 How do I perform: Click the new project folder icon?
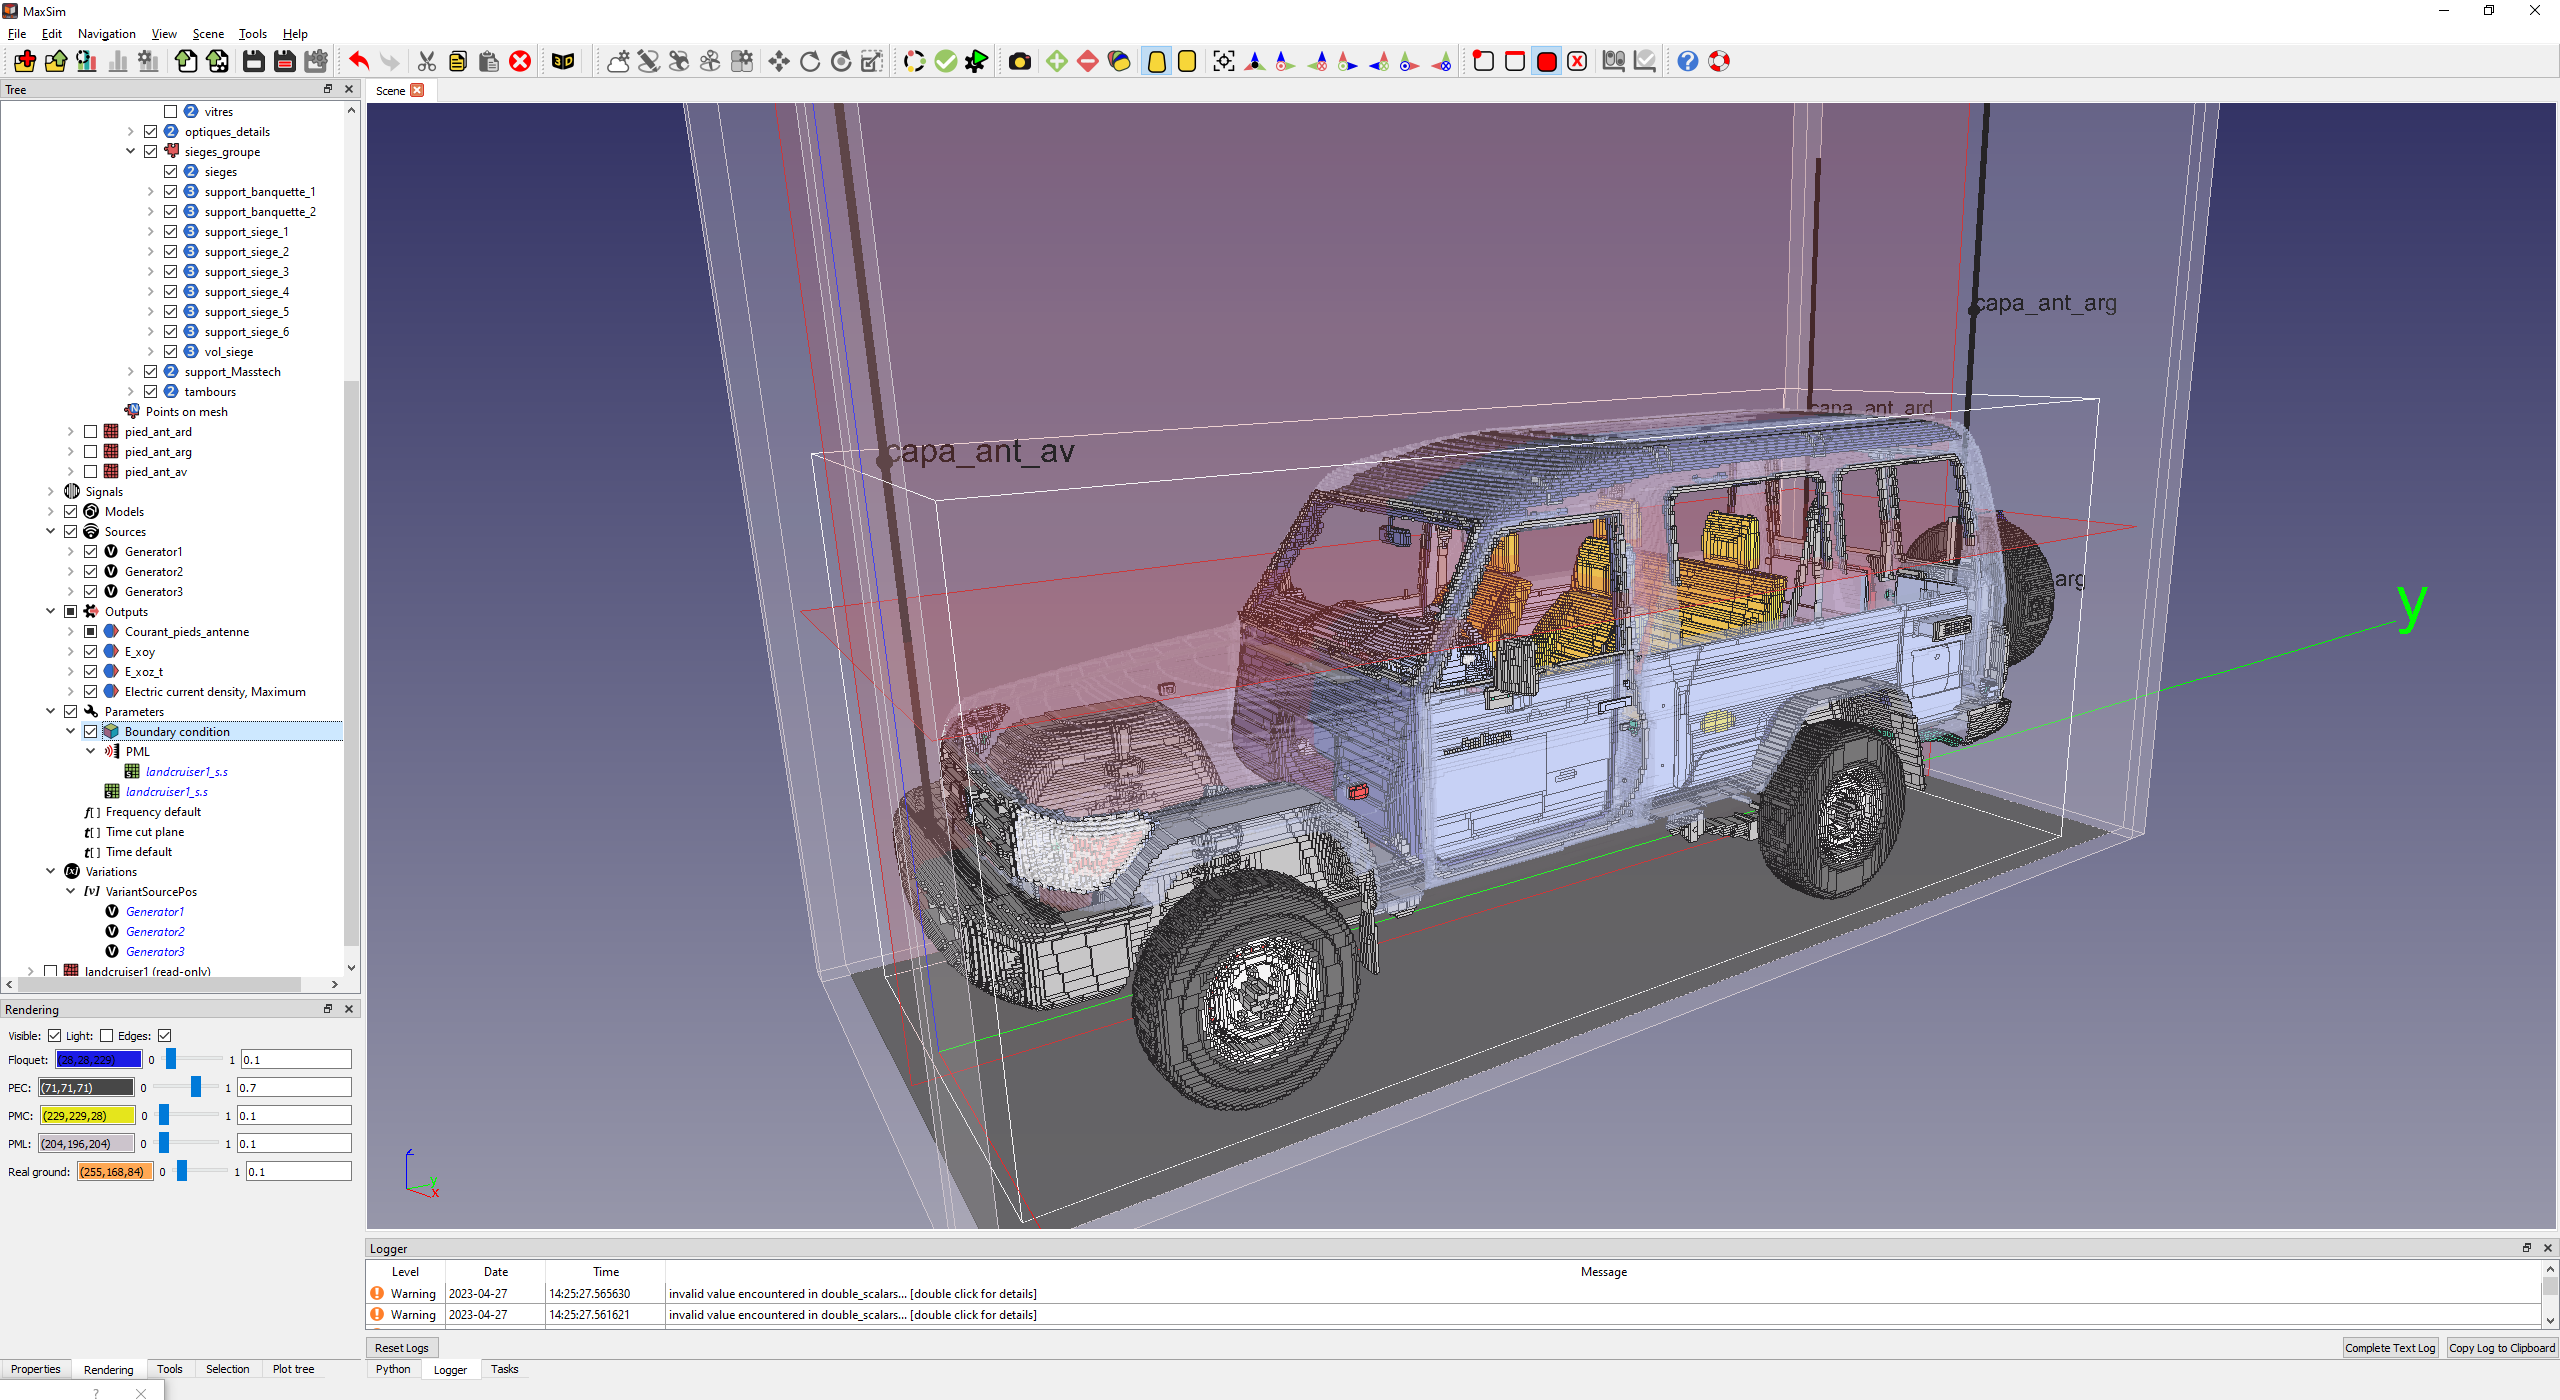click(25, 62)
